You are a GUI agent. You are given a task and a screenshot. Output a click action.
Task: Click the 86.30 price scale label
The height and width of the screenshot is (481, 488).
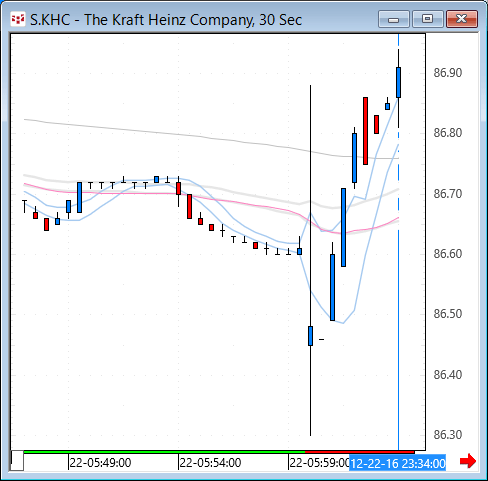point(447,435)
